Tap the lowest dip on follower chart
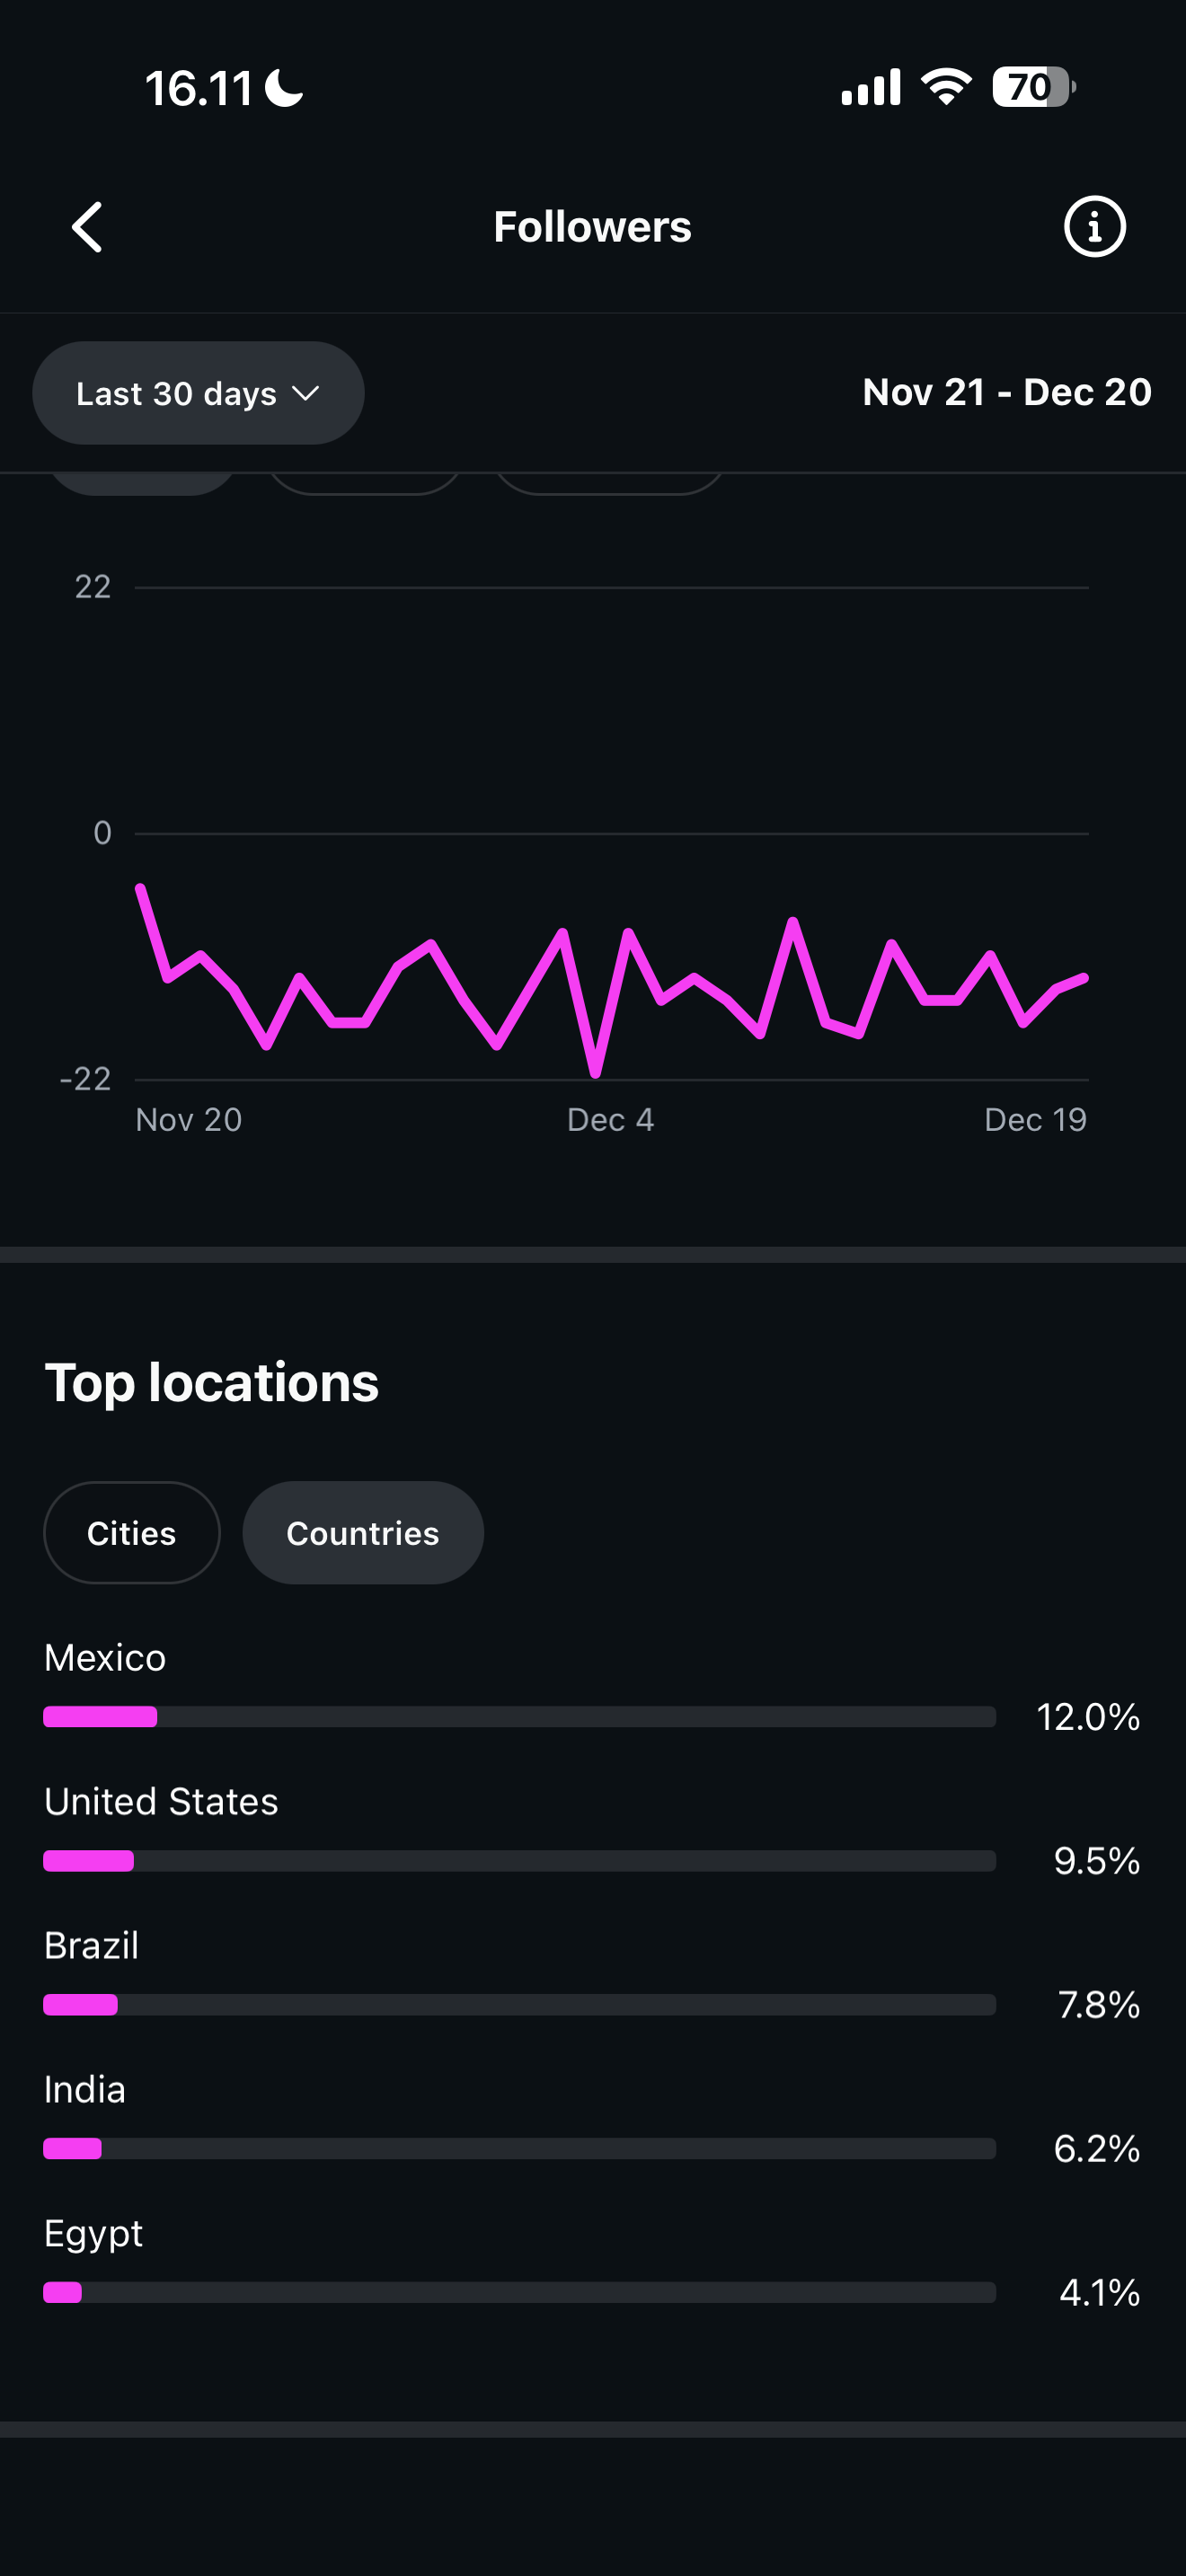1186x2576 pixels. pyautogui.click(x=595, y=1073)
